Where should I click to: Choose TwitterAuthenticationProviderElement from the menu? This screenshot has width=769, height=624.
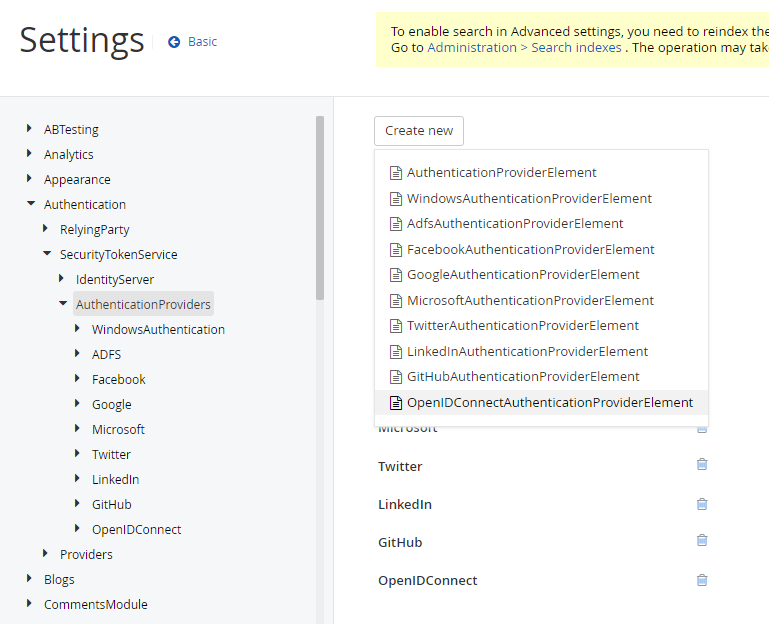pyautogui.click(x=541, y=326)
